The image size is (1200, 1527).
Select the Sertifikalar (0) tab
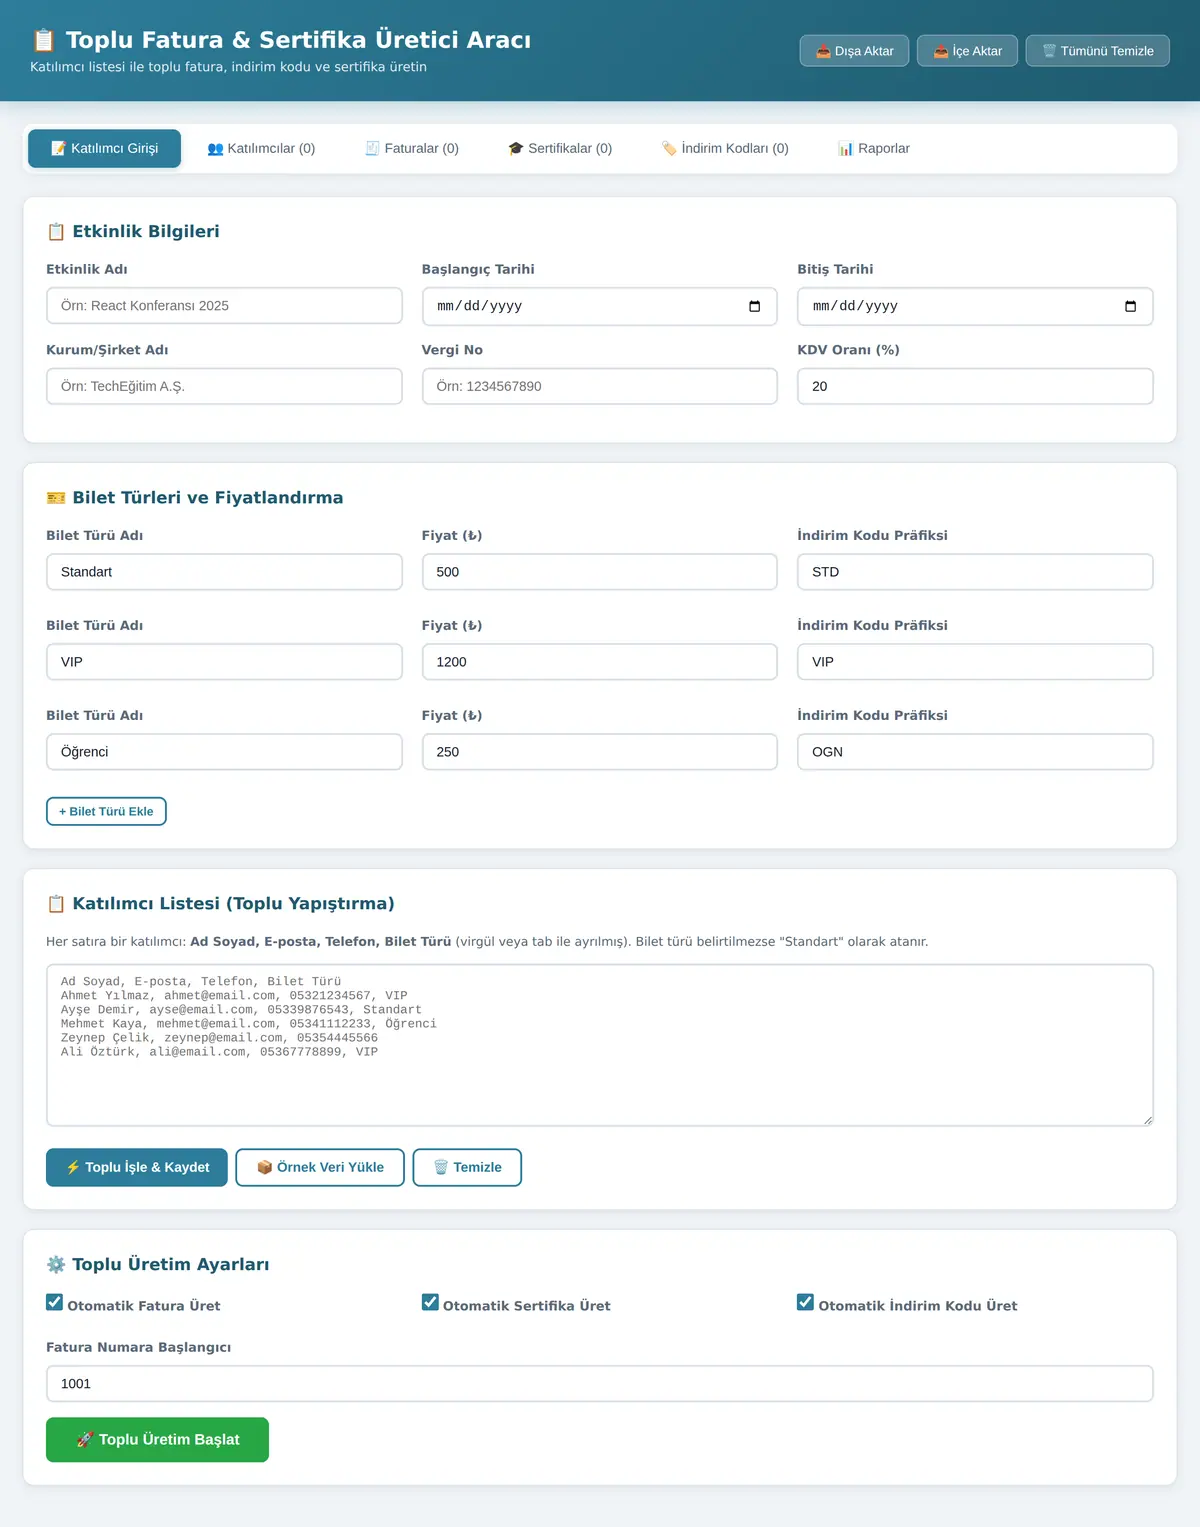coord(560,148)
